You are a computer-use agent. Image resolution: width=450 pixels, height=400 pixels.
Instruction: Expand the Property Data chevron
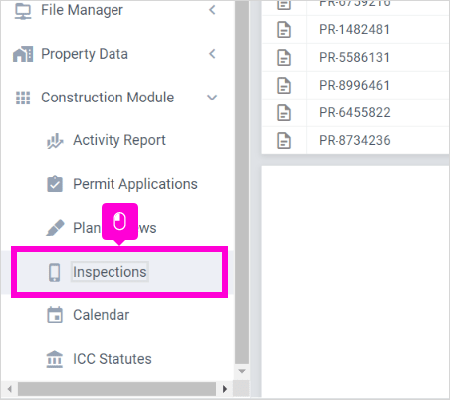coord(212,54)
